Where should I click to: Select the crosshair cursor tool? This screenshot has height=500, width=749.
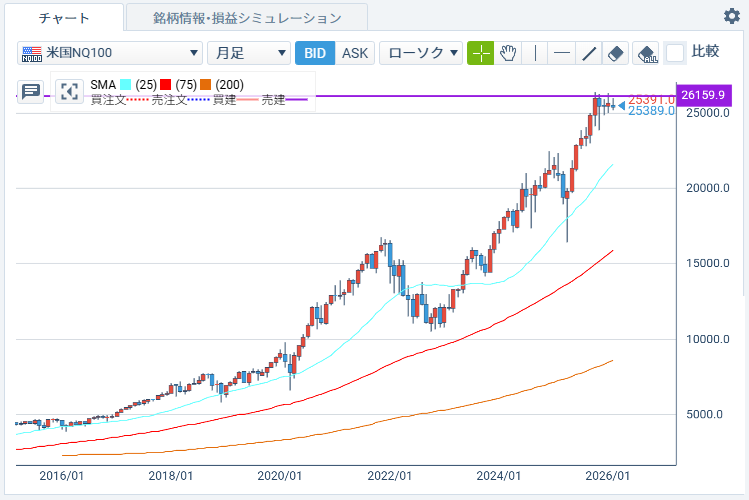481,53
